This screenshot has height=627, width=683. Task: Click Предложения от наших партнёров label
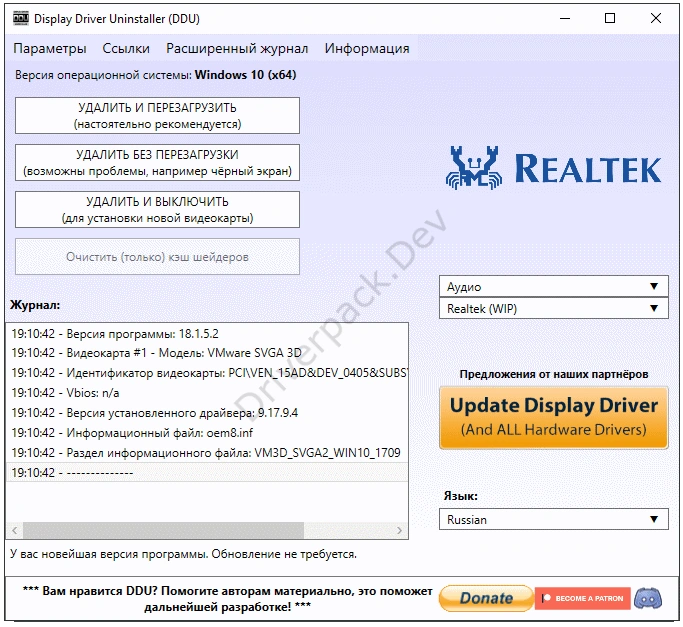click(x=554, y=374)
